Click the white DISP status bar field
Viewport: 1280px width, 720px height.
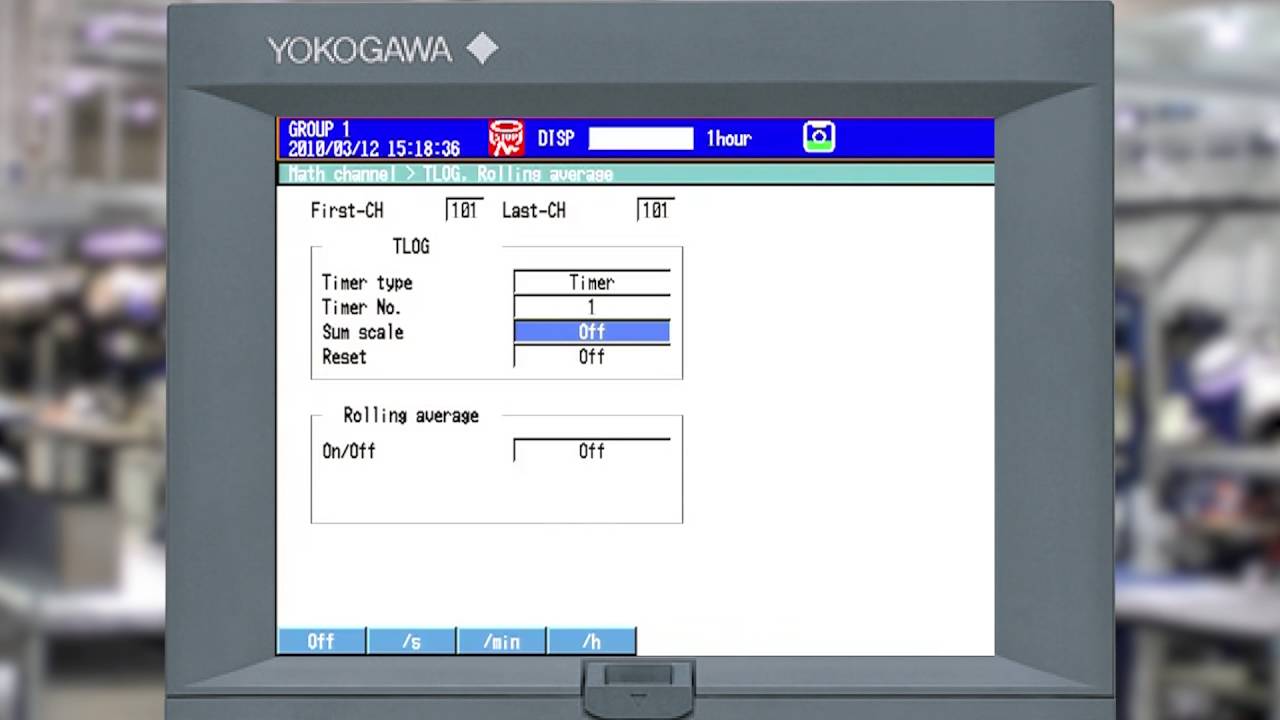(x=641, y=138)
